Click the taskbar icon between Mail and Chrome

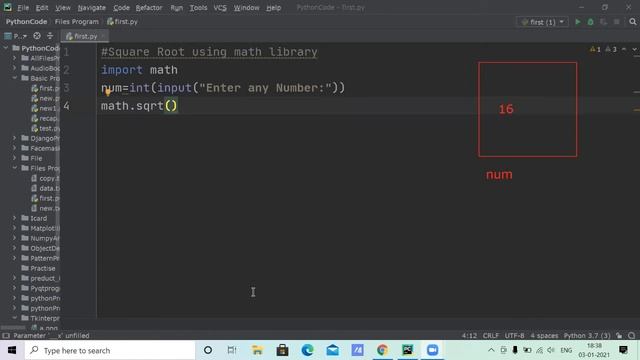(358, 350)
